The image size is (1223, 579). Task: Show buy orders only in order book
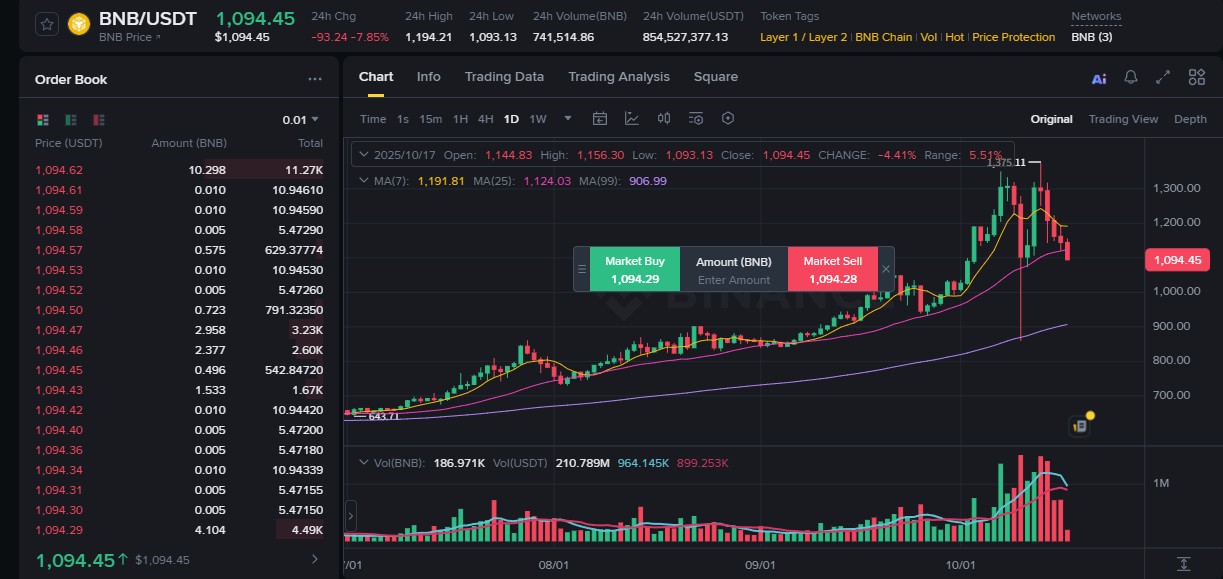[x=71, y=120]
